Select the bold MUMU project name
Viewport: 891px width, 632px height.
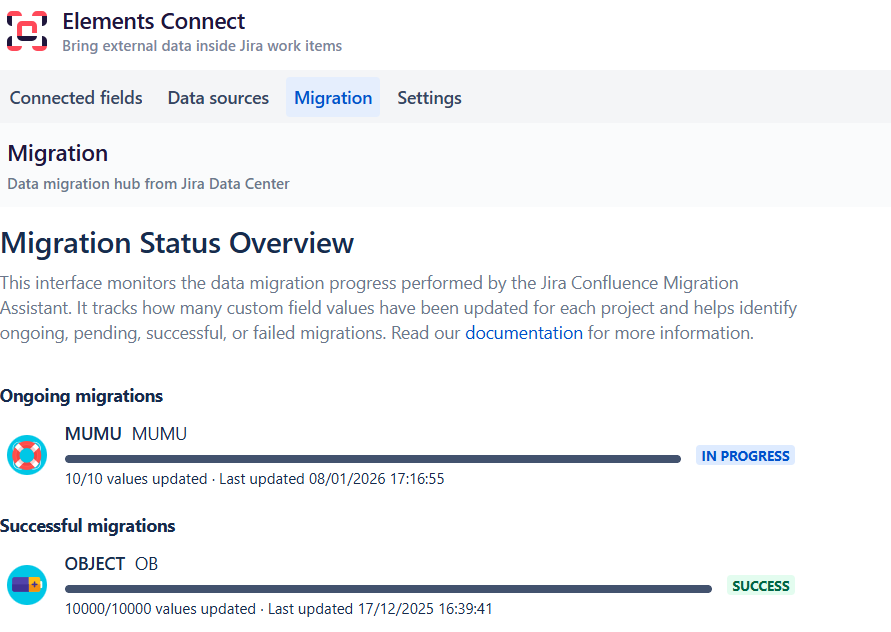[x=93, y=434]
